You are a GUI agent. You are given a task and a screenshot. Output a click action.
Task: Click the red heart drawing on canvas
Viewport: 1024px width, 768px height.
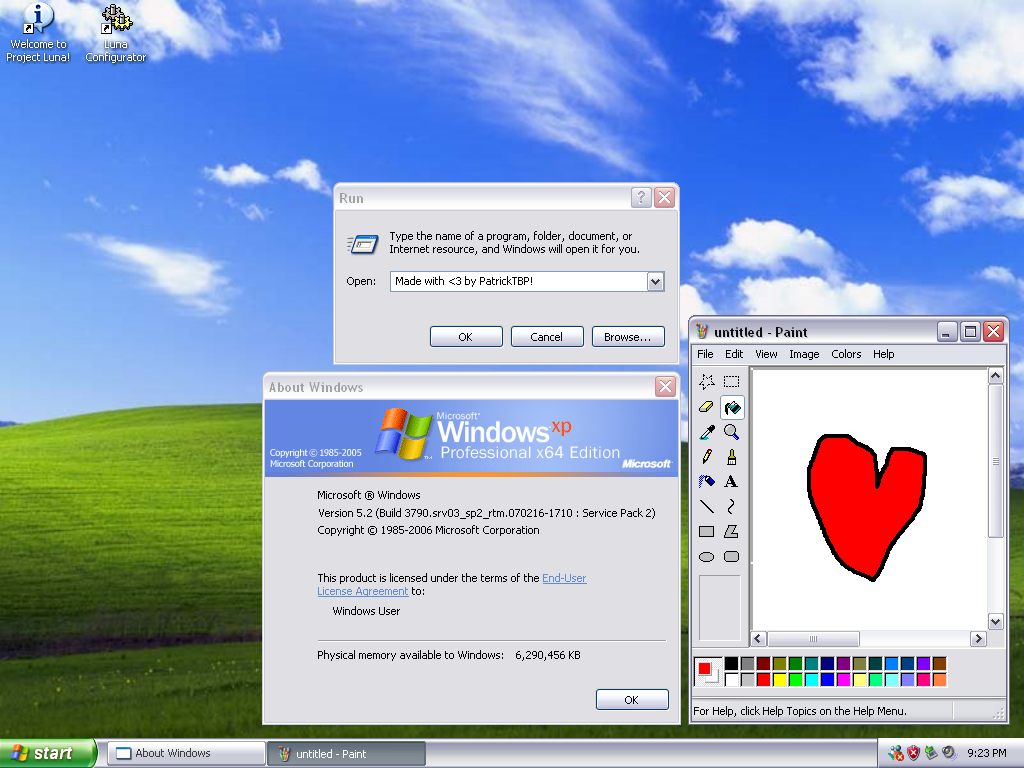click(865, 506)
